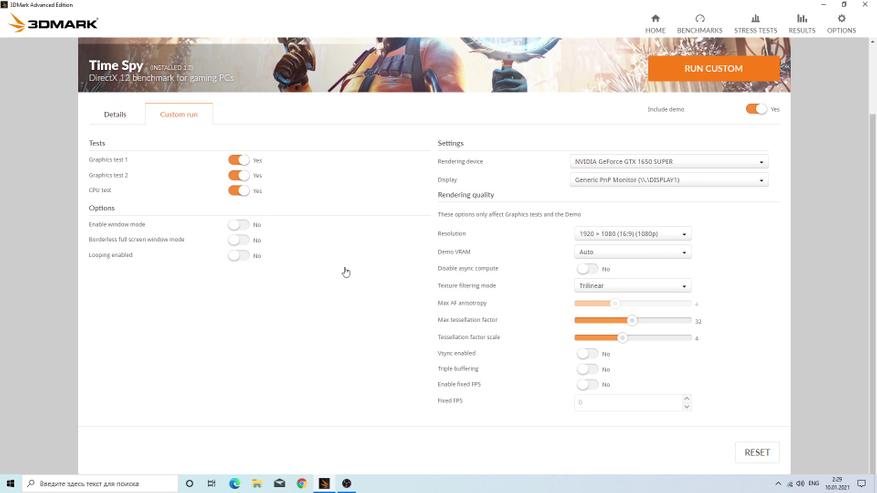Click the RUN CUSTOM button
This screenshot has width=877, height=493.
[713, 68]
